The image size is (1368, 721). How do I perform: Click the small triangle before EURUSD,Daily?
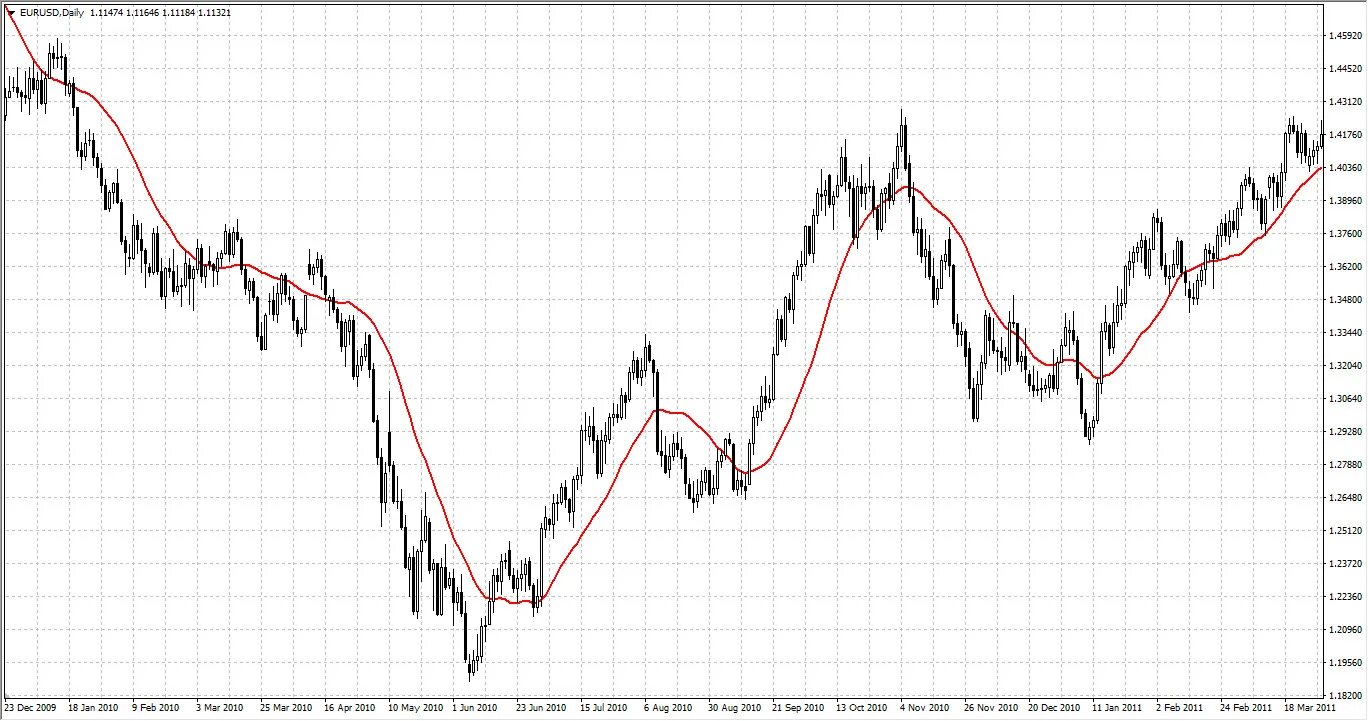(10, 12)
